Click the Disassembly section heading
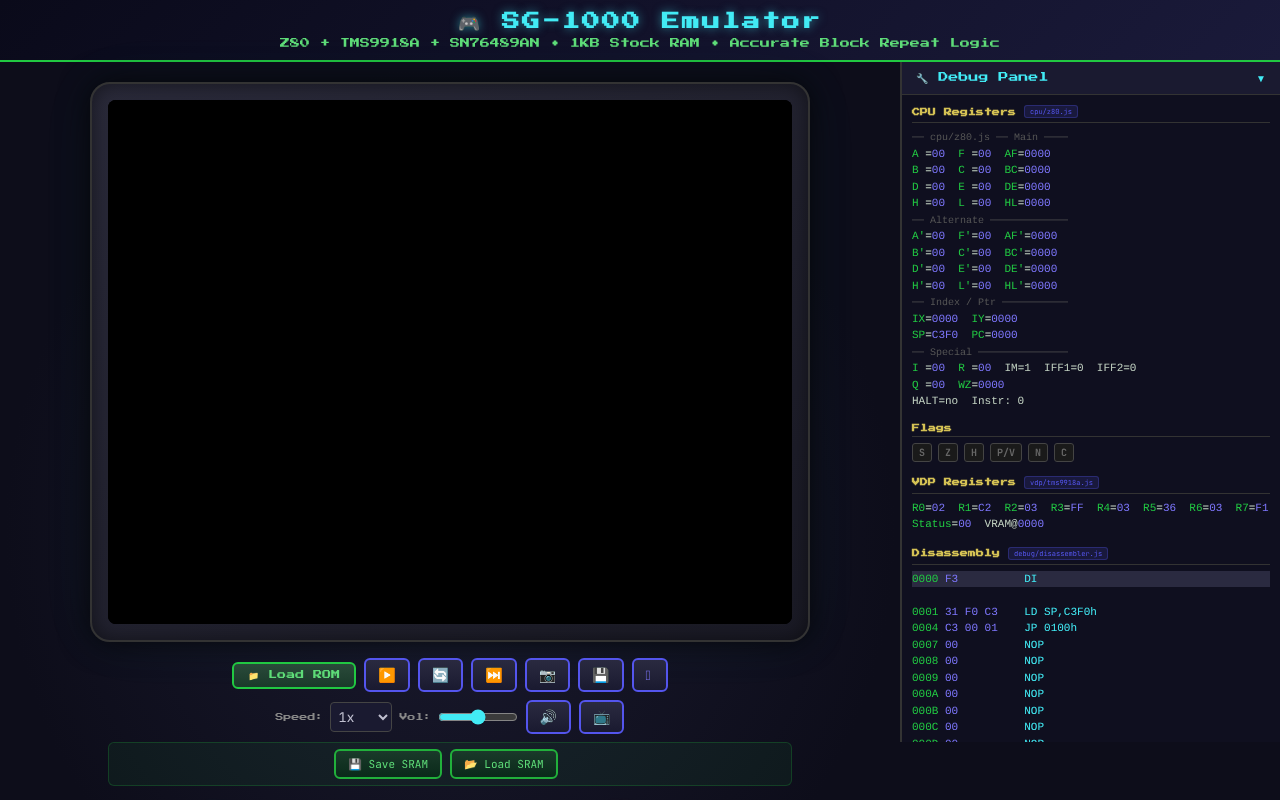This screenshot has width=1280, height=800. click(x=955, y=553)
